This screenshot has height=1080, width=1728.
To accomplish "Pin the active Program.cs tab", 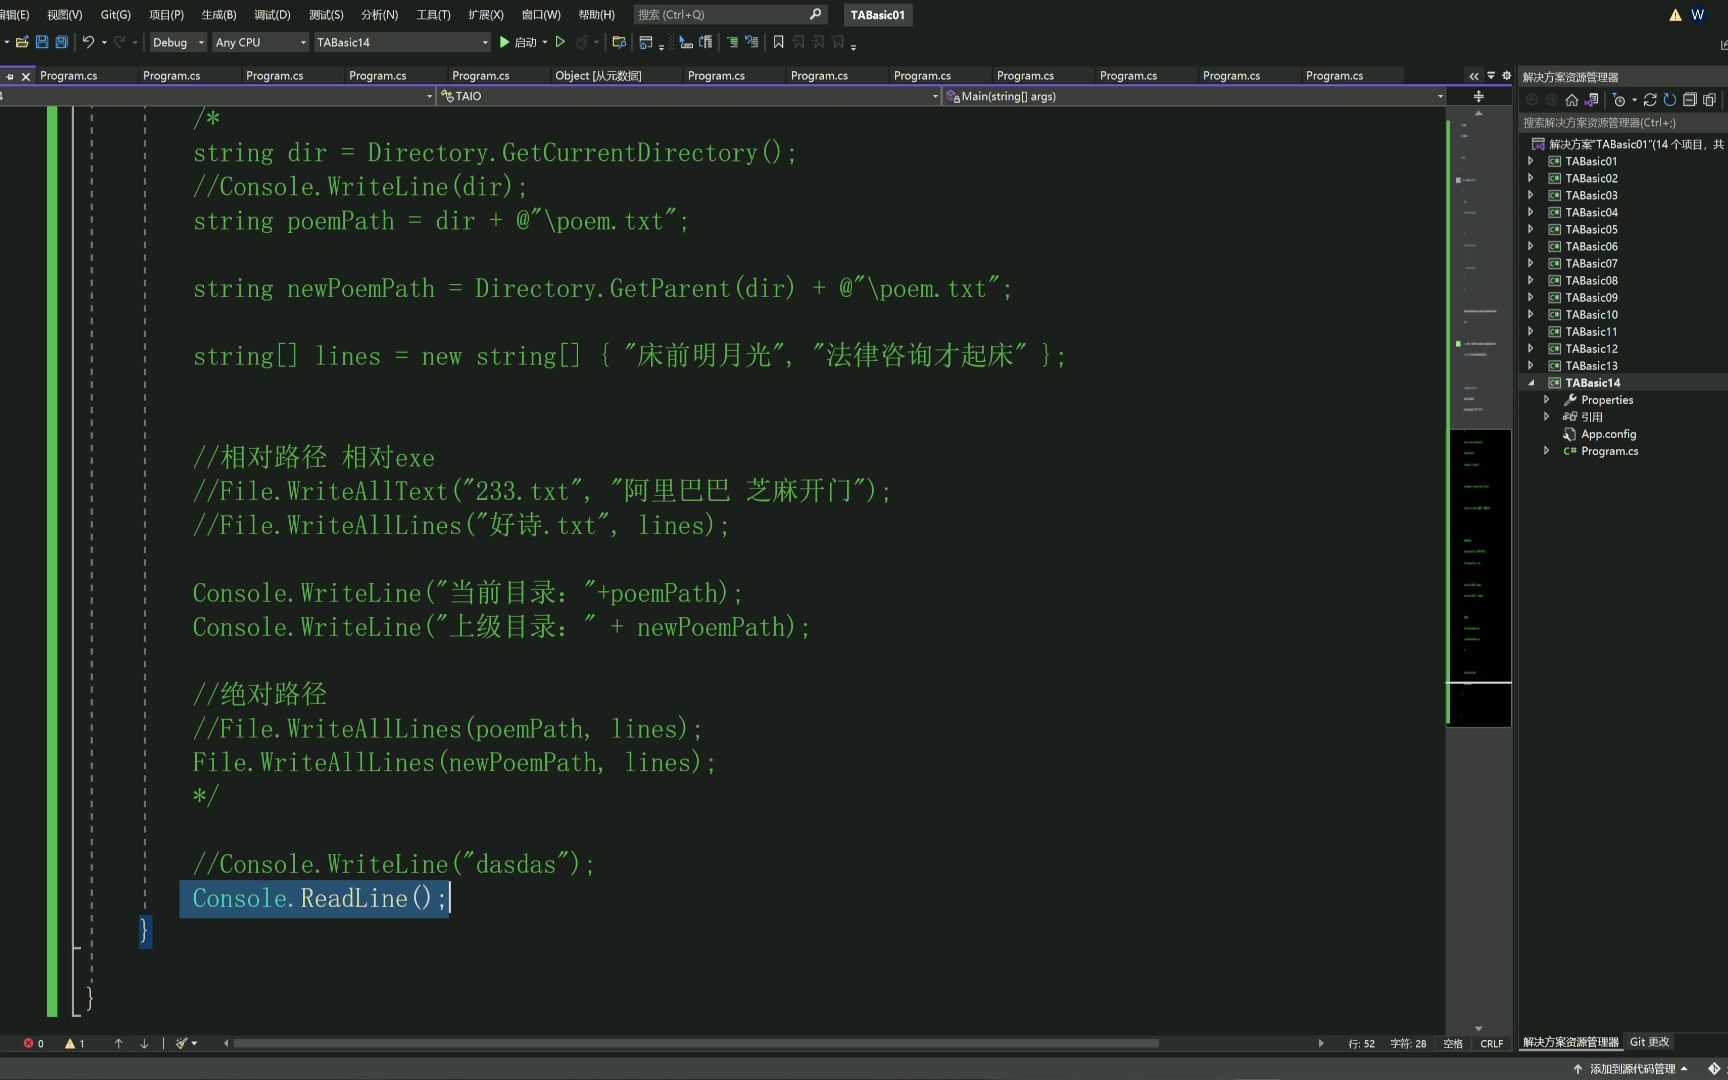I will [x=10, y=76].
